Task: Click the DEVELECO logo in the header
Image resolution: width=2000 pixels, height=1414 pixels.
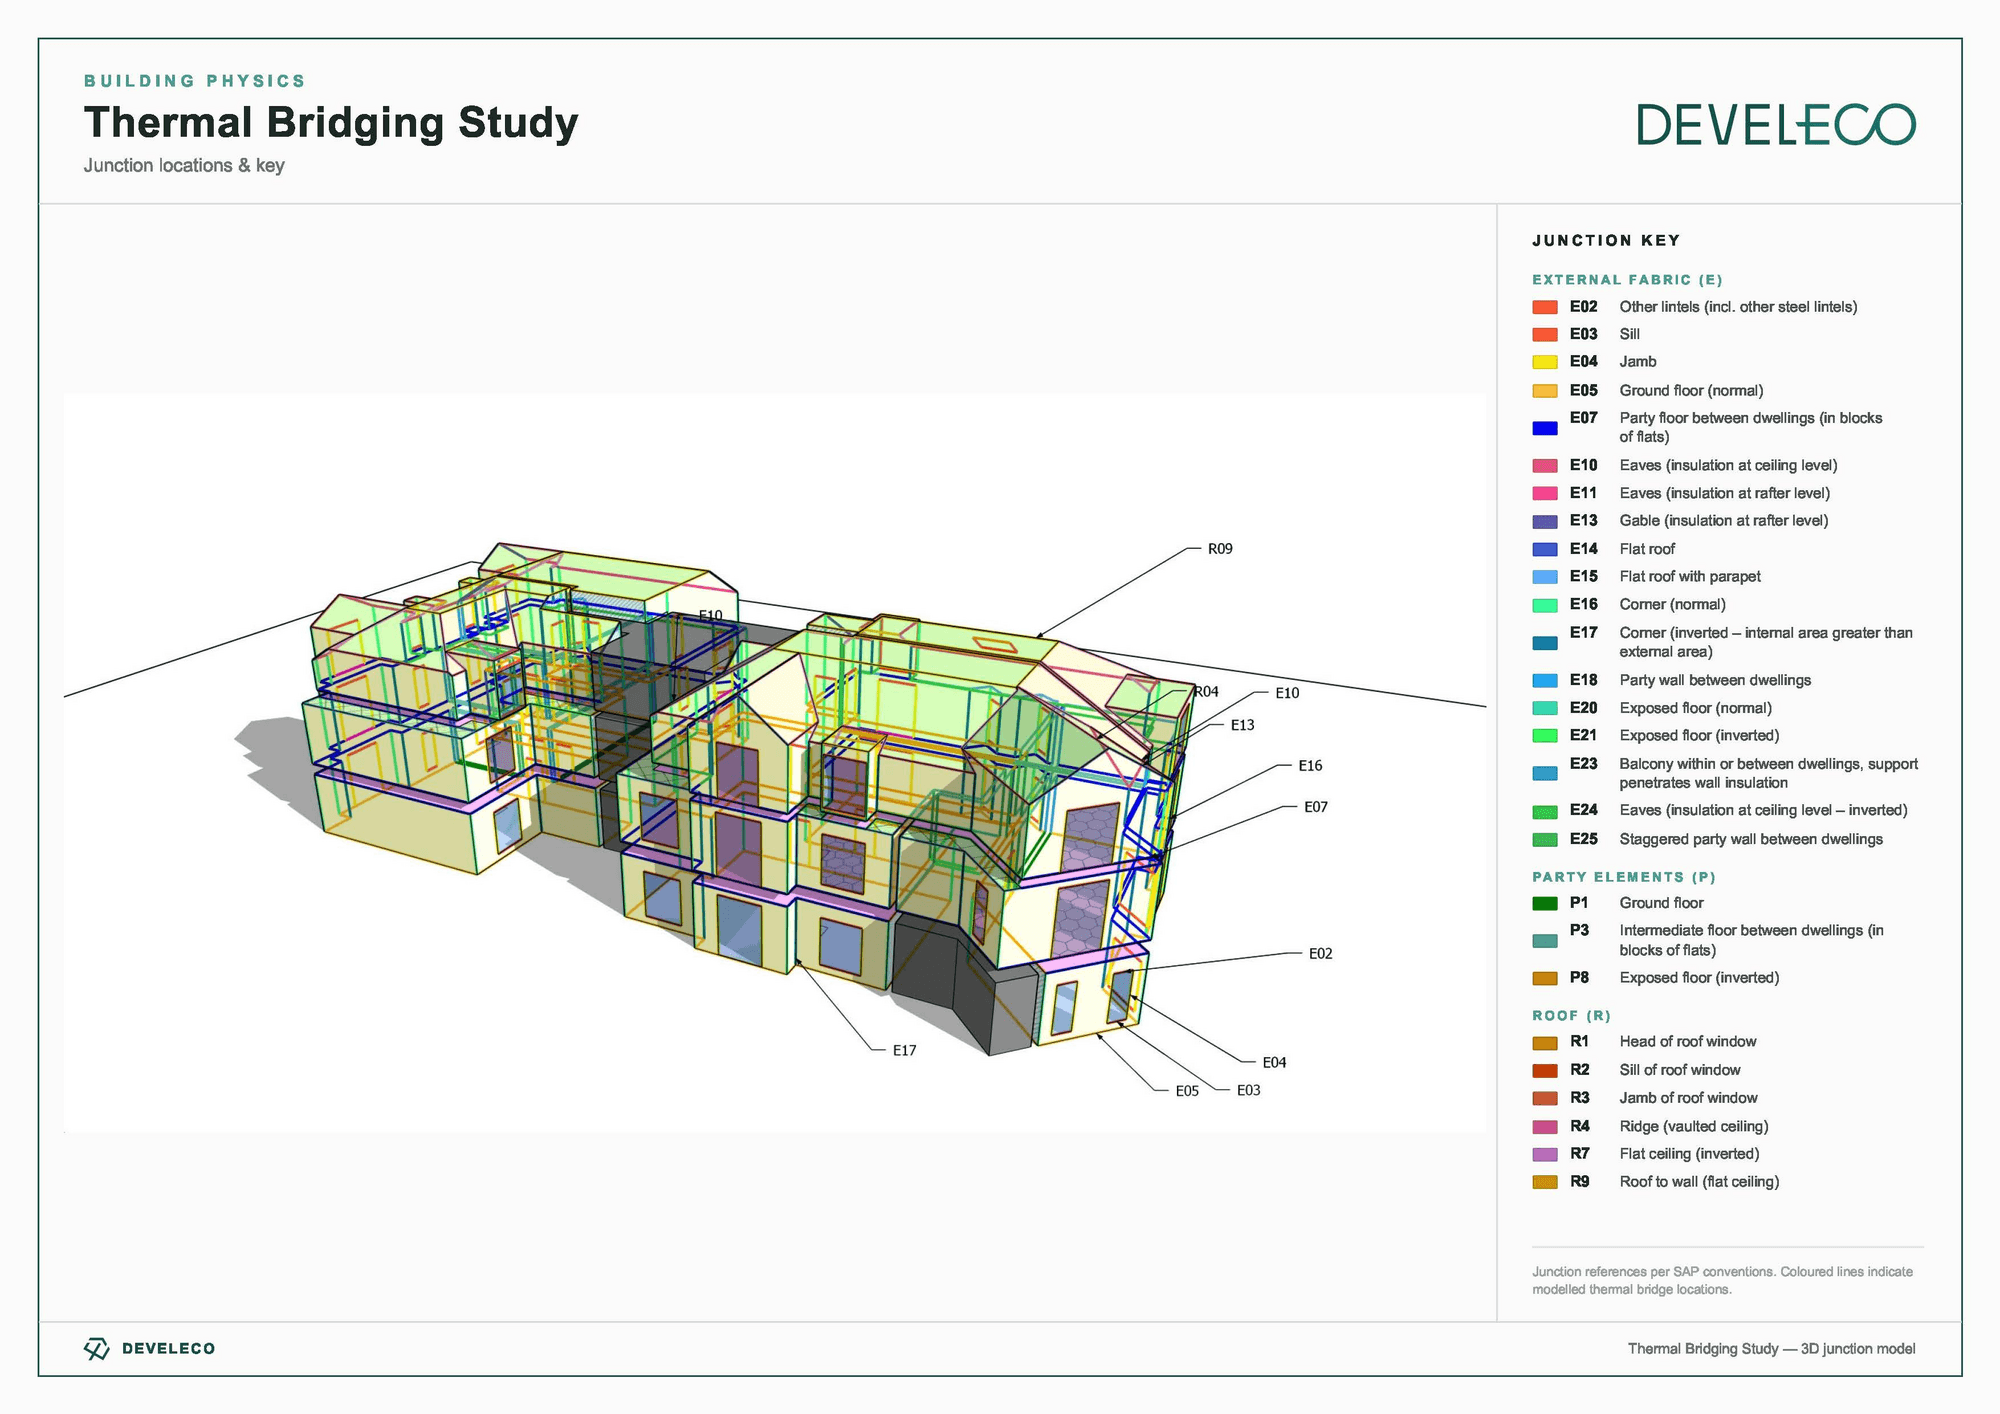Action: (1776, 125)
